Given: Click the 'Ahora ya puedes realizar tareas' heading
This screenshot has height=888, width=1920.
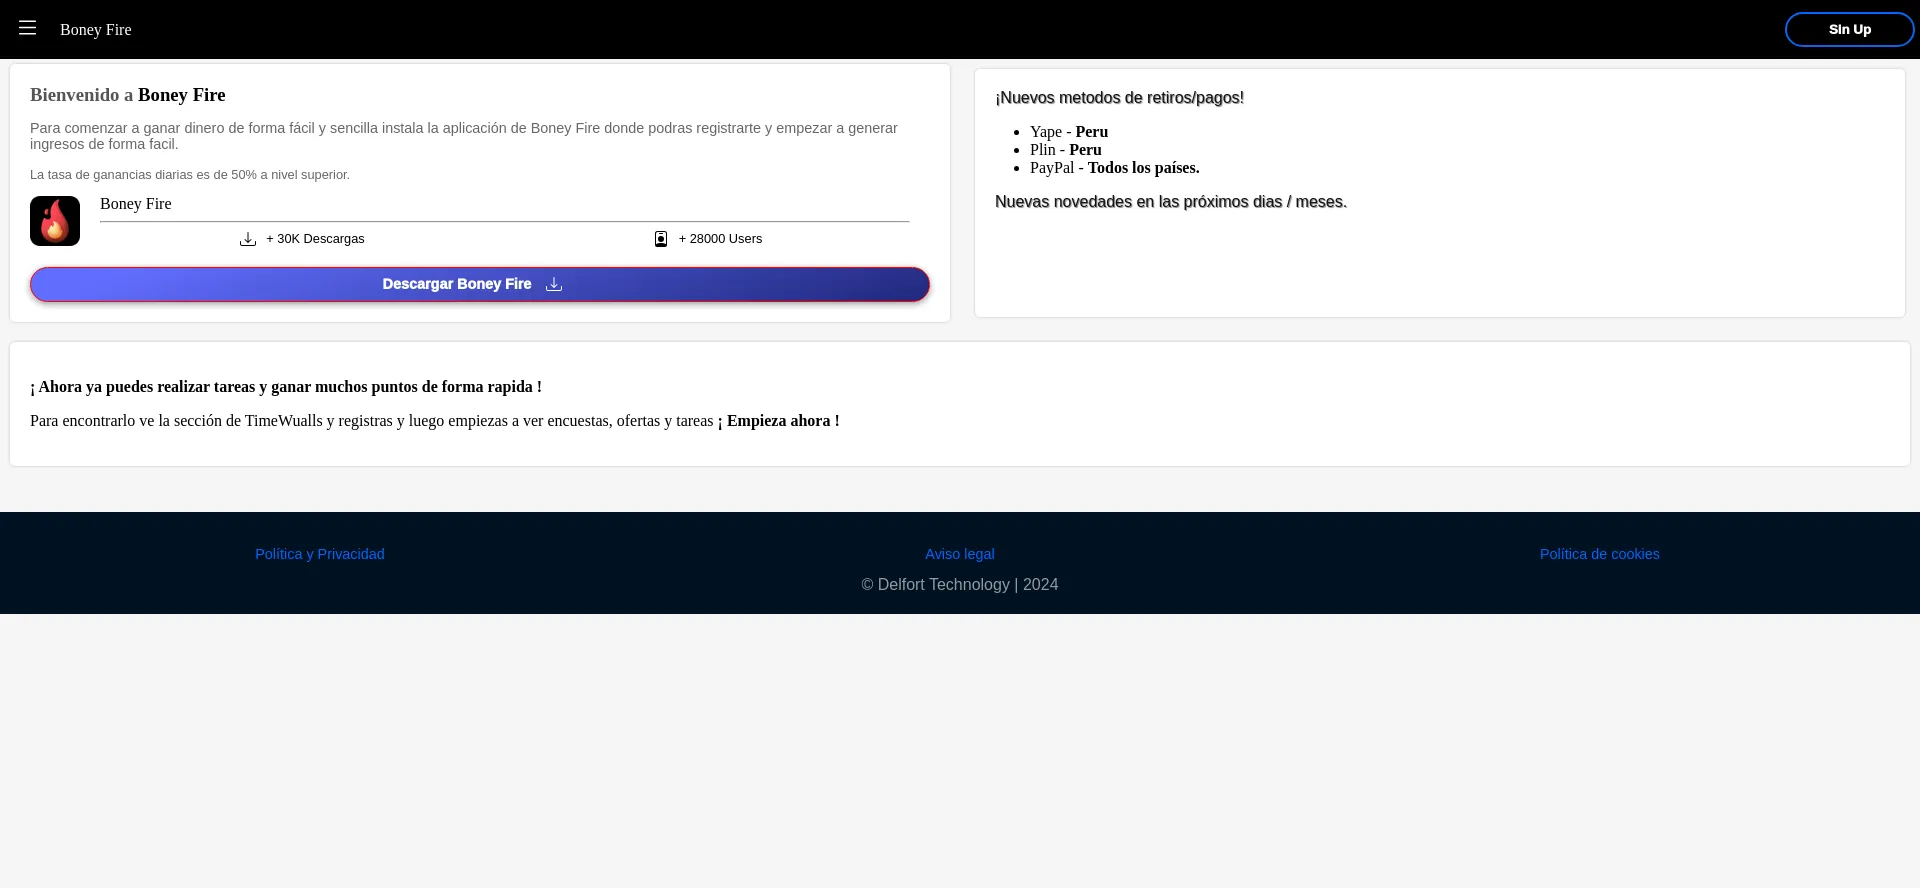Looking at the screenshot, I should tap(286, 387).
